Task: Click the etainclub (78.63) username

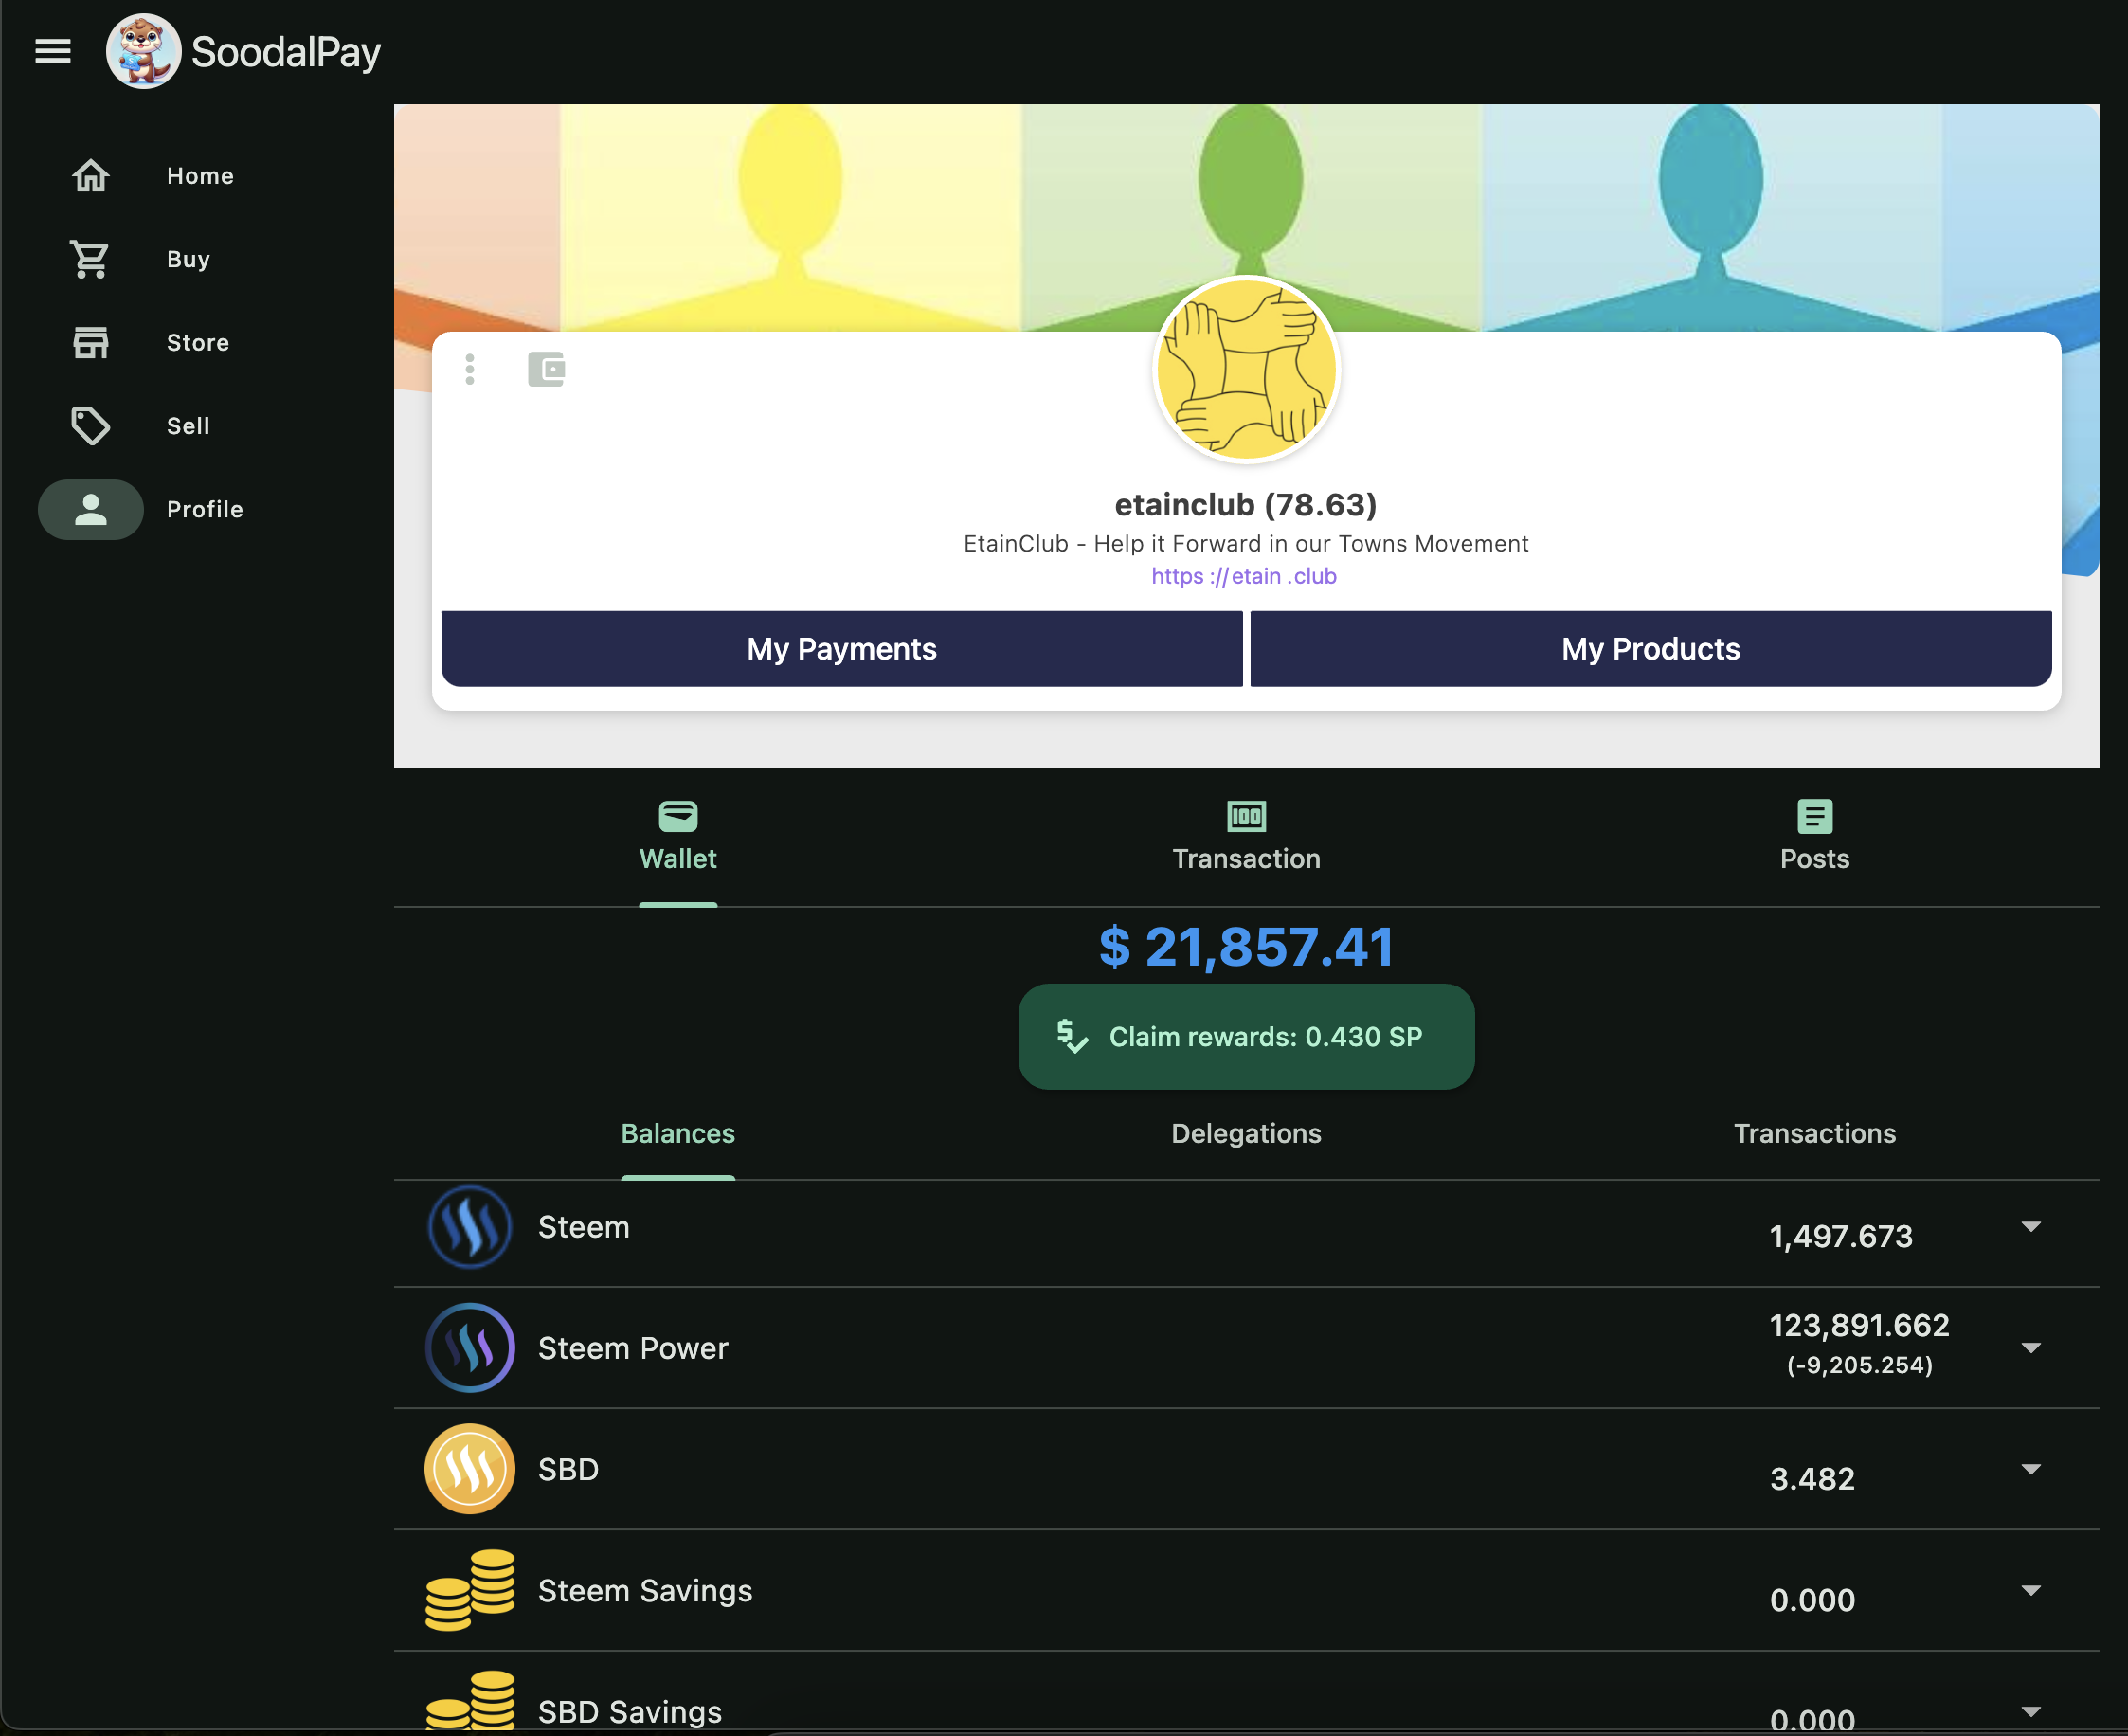Action: (1246, 505)
